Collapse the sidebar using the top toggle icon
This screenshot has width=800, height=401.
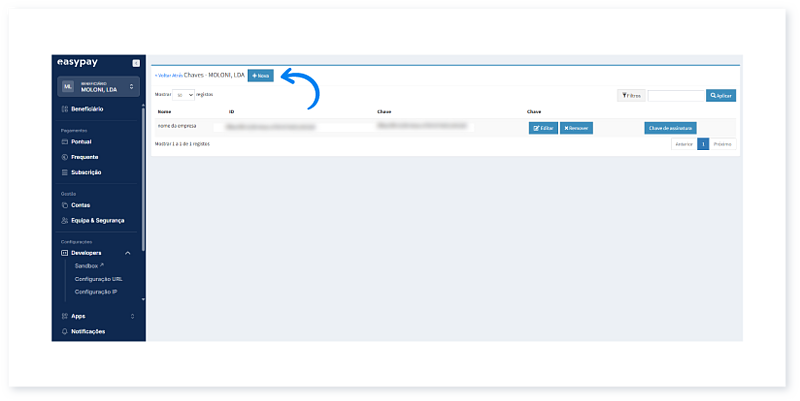tap(135, 63)
